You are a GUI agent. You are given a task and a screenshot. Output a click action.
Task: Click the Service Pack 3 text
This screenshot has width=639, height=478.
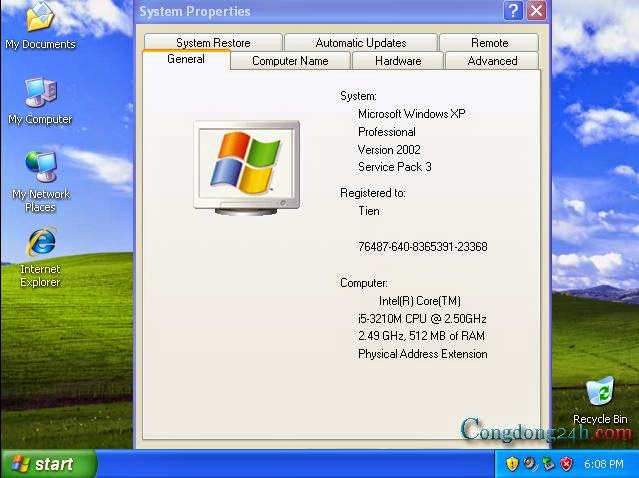[x=394, y=167]
